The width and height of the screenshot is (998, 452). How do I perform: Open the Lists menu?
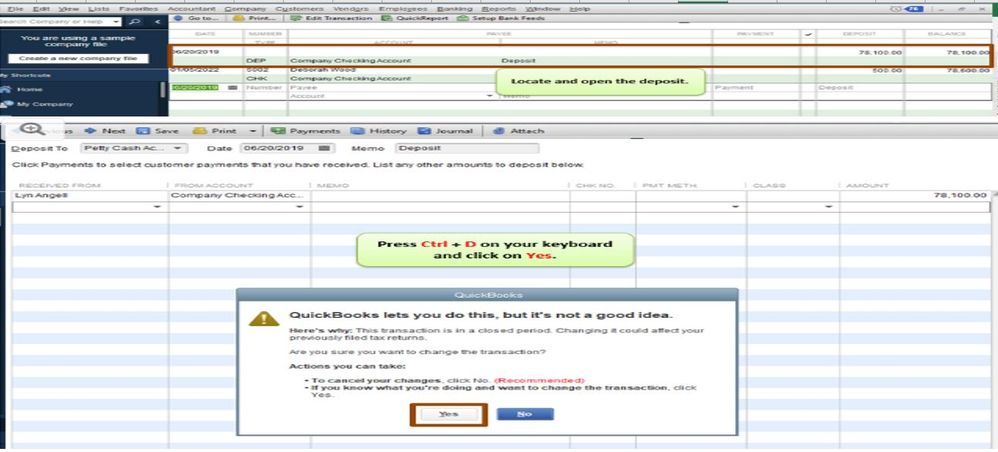click(x=99, y=9)
